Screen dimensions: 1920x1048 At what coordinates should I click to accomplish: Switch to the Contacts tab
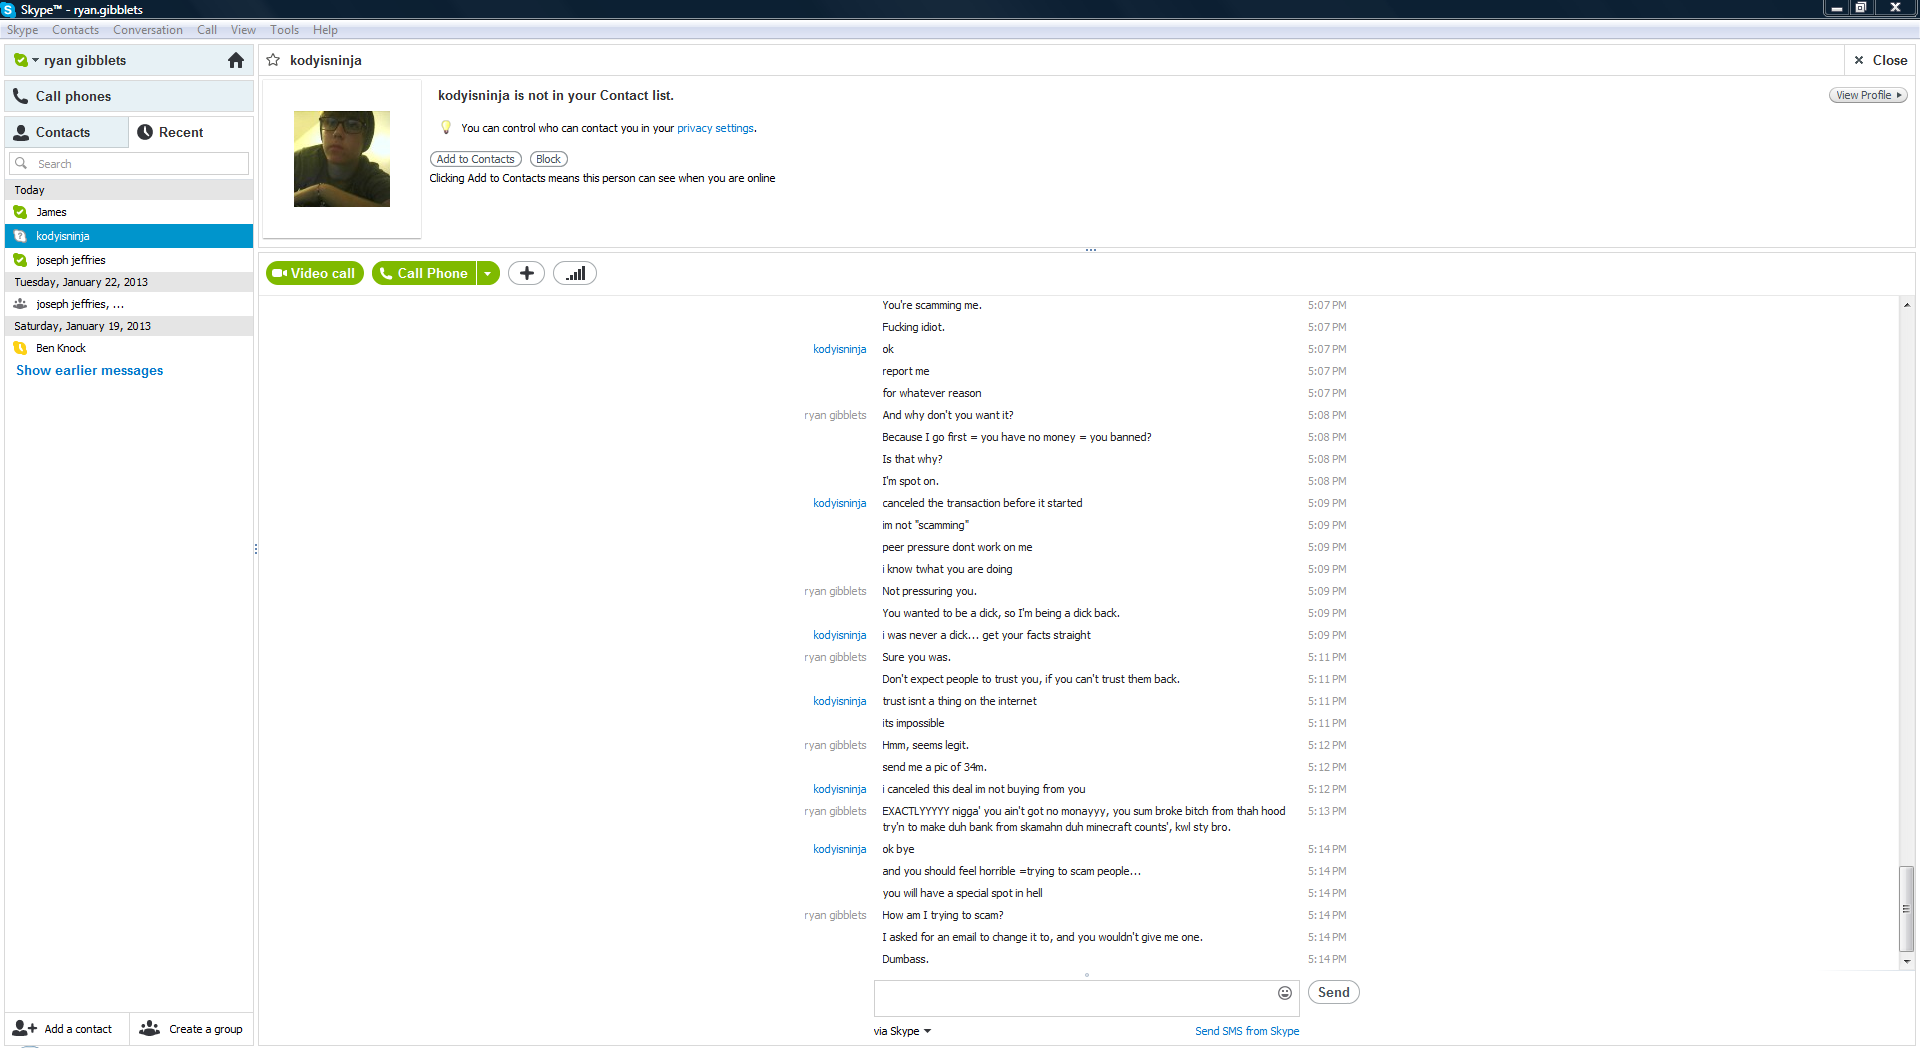tap(66, 132)
